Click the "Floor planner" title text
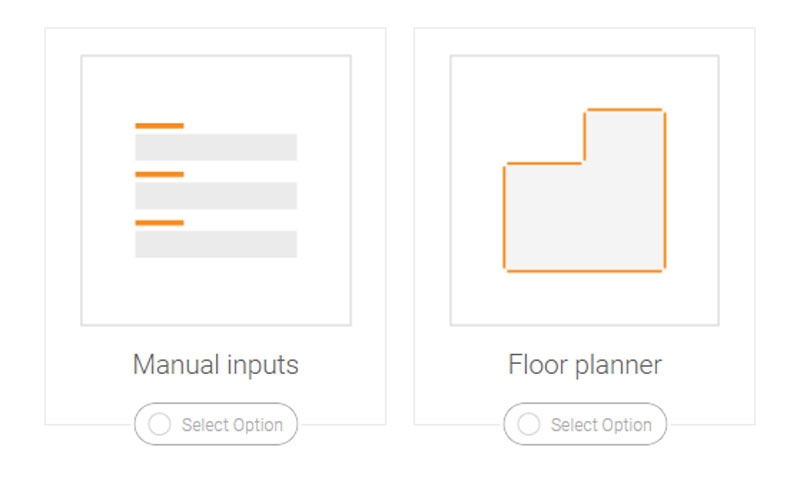 point(585,365)
